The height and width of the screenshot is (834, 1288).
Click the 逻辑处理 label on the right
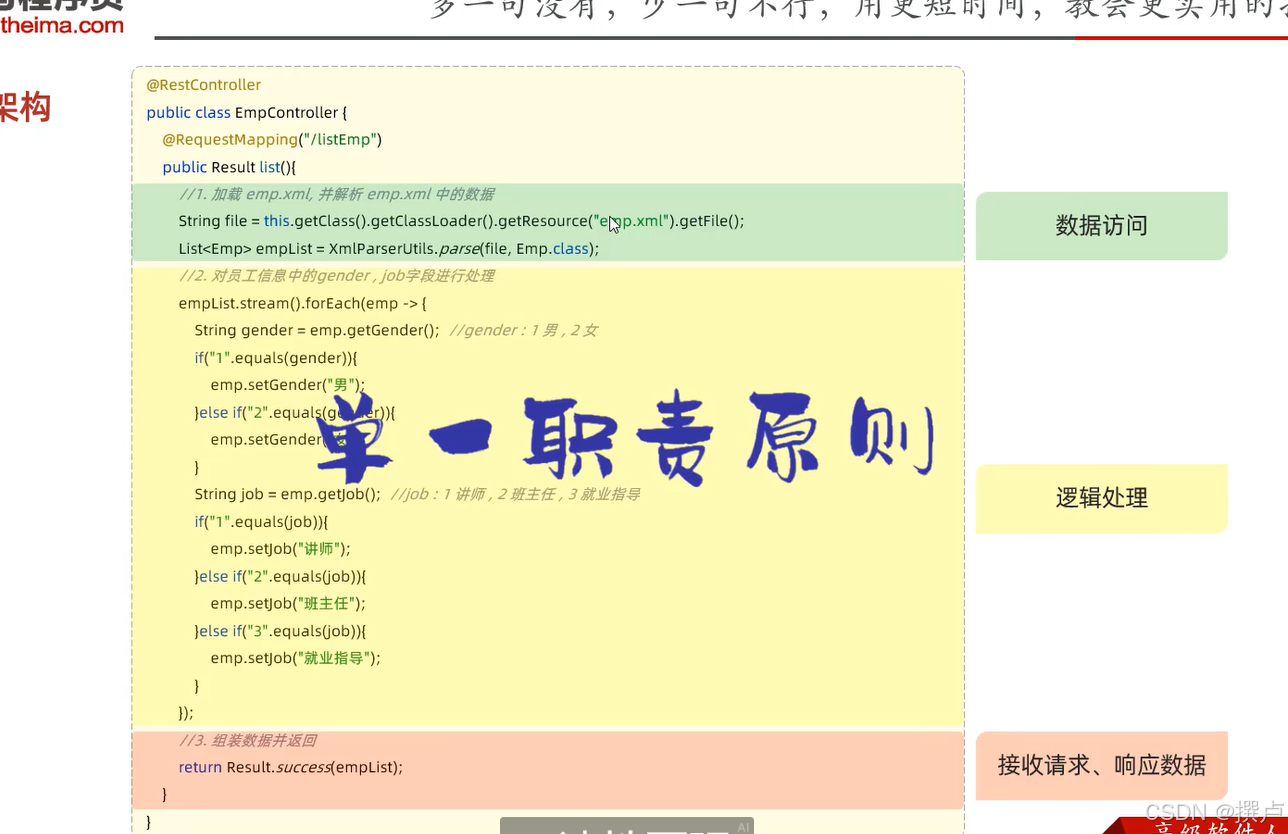[x=1101, y=498]
